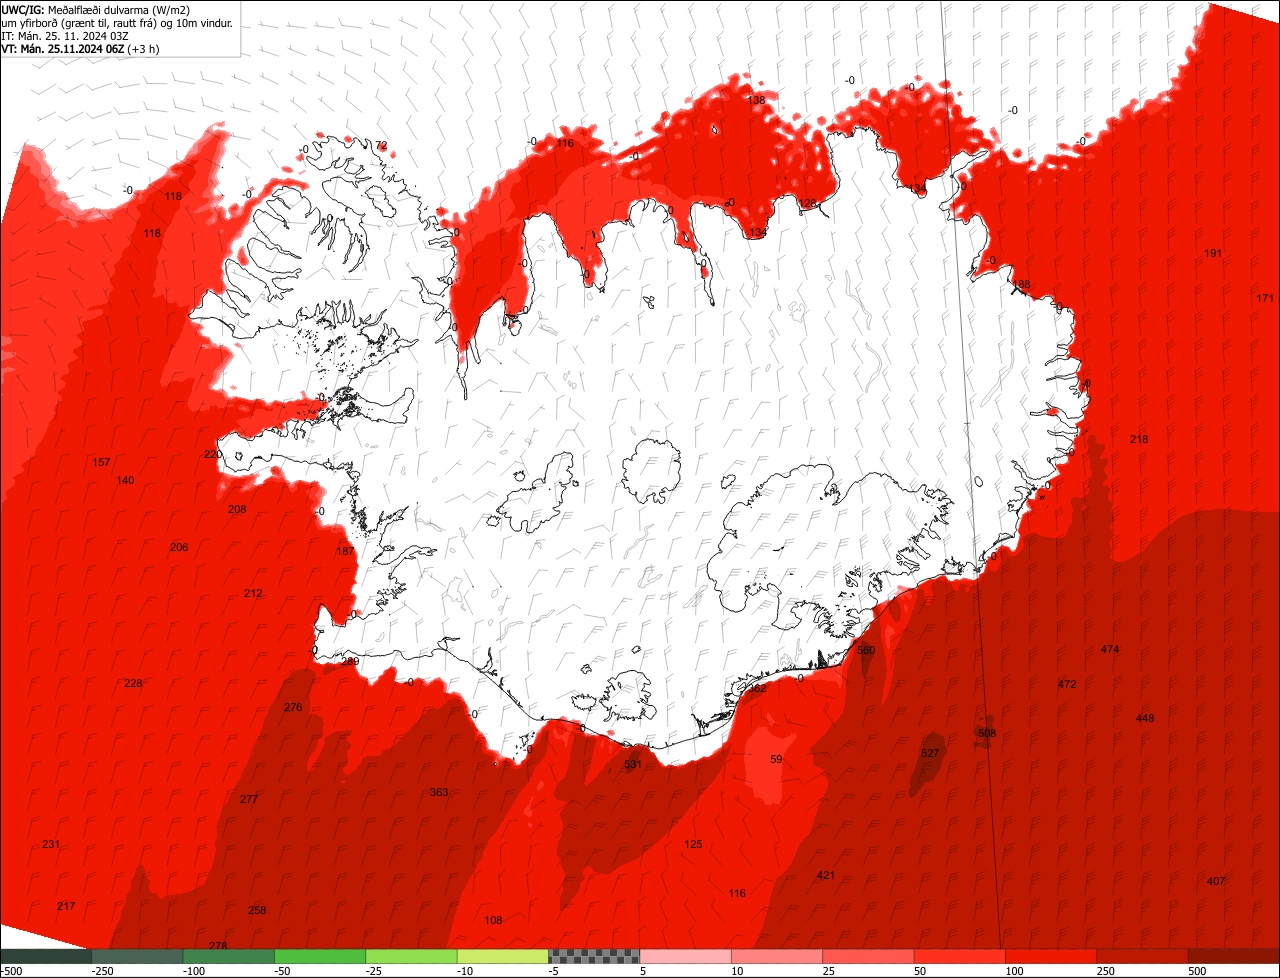Click the '276' flux value in the southwest
Screen dimensions: 1280x978
click(293, 707)
